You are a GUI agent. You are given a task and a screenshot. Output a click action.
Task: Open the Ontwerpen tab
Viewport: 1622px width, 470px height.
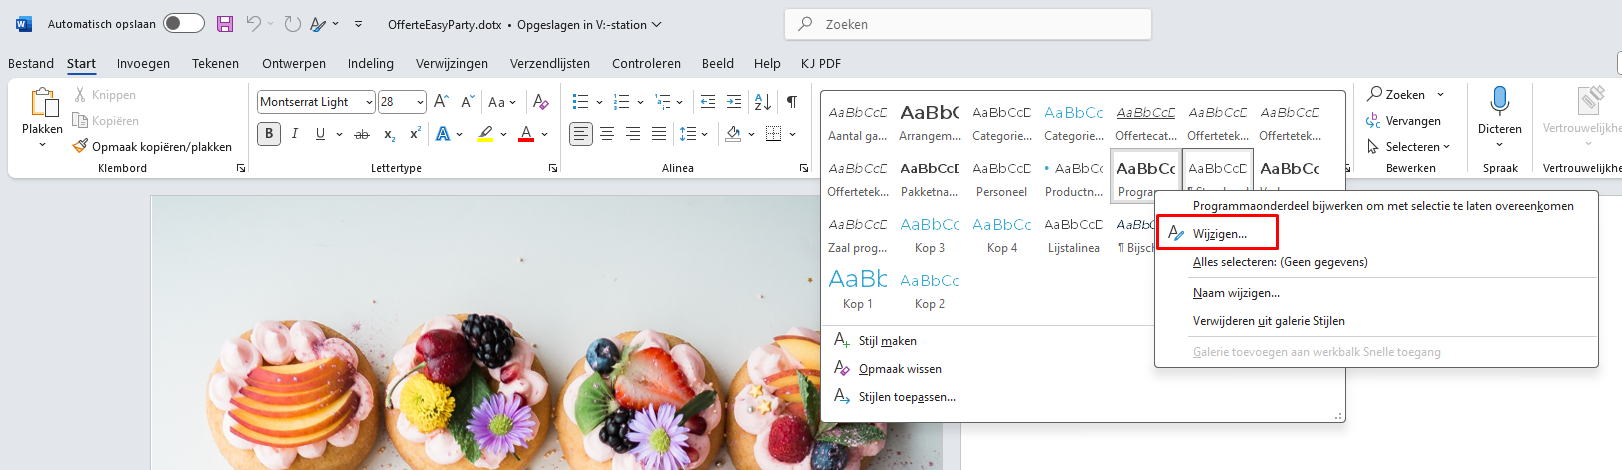coord(294,63)
